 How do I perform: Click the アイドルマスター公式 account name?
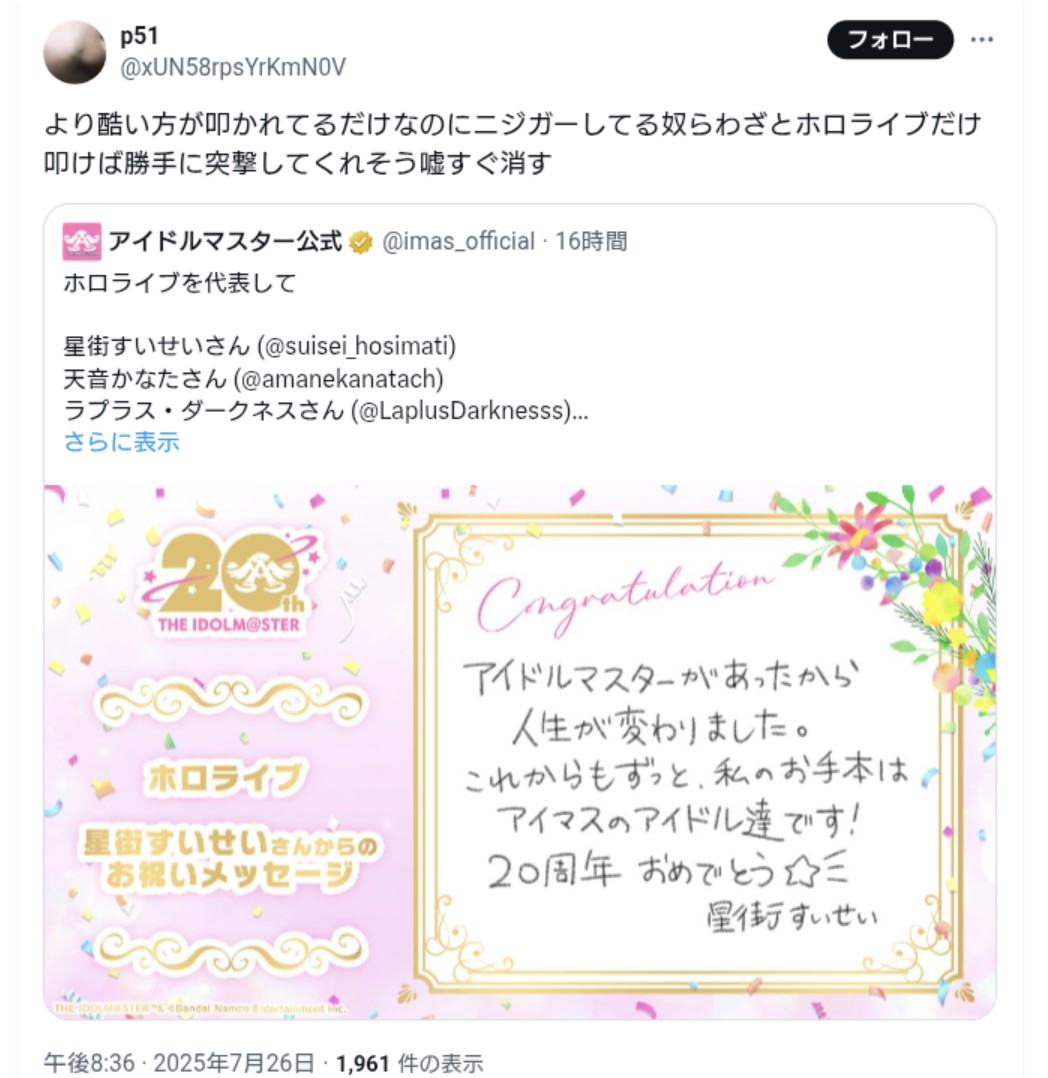click(x=225, y=241)
